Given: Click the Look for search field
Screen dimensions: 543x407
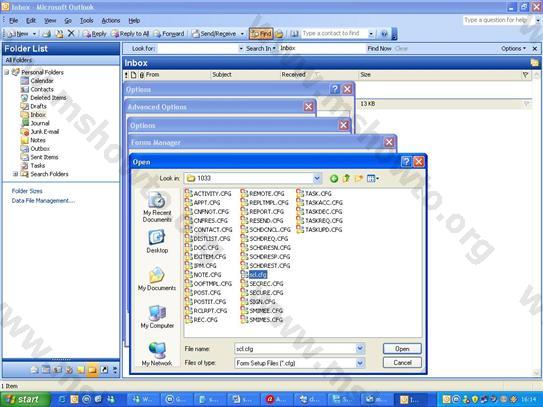Looking at the screenshot, I should click(x=198, y=49).
